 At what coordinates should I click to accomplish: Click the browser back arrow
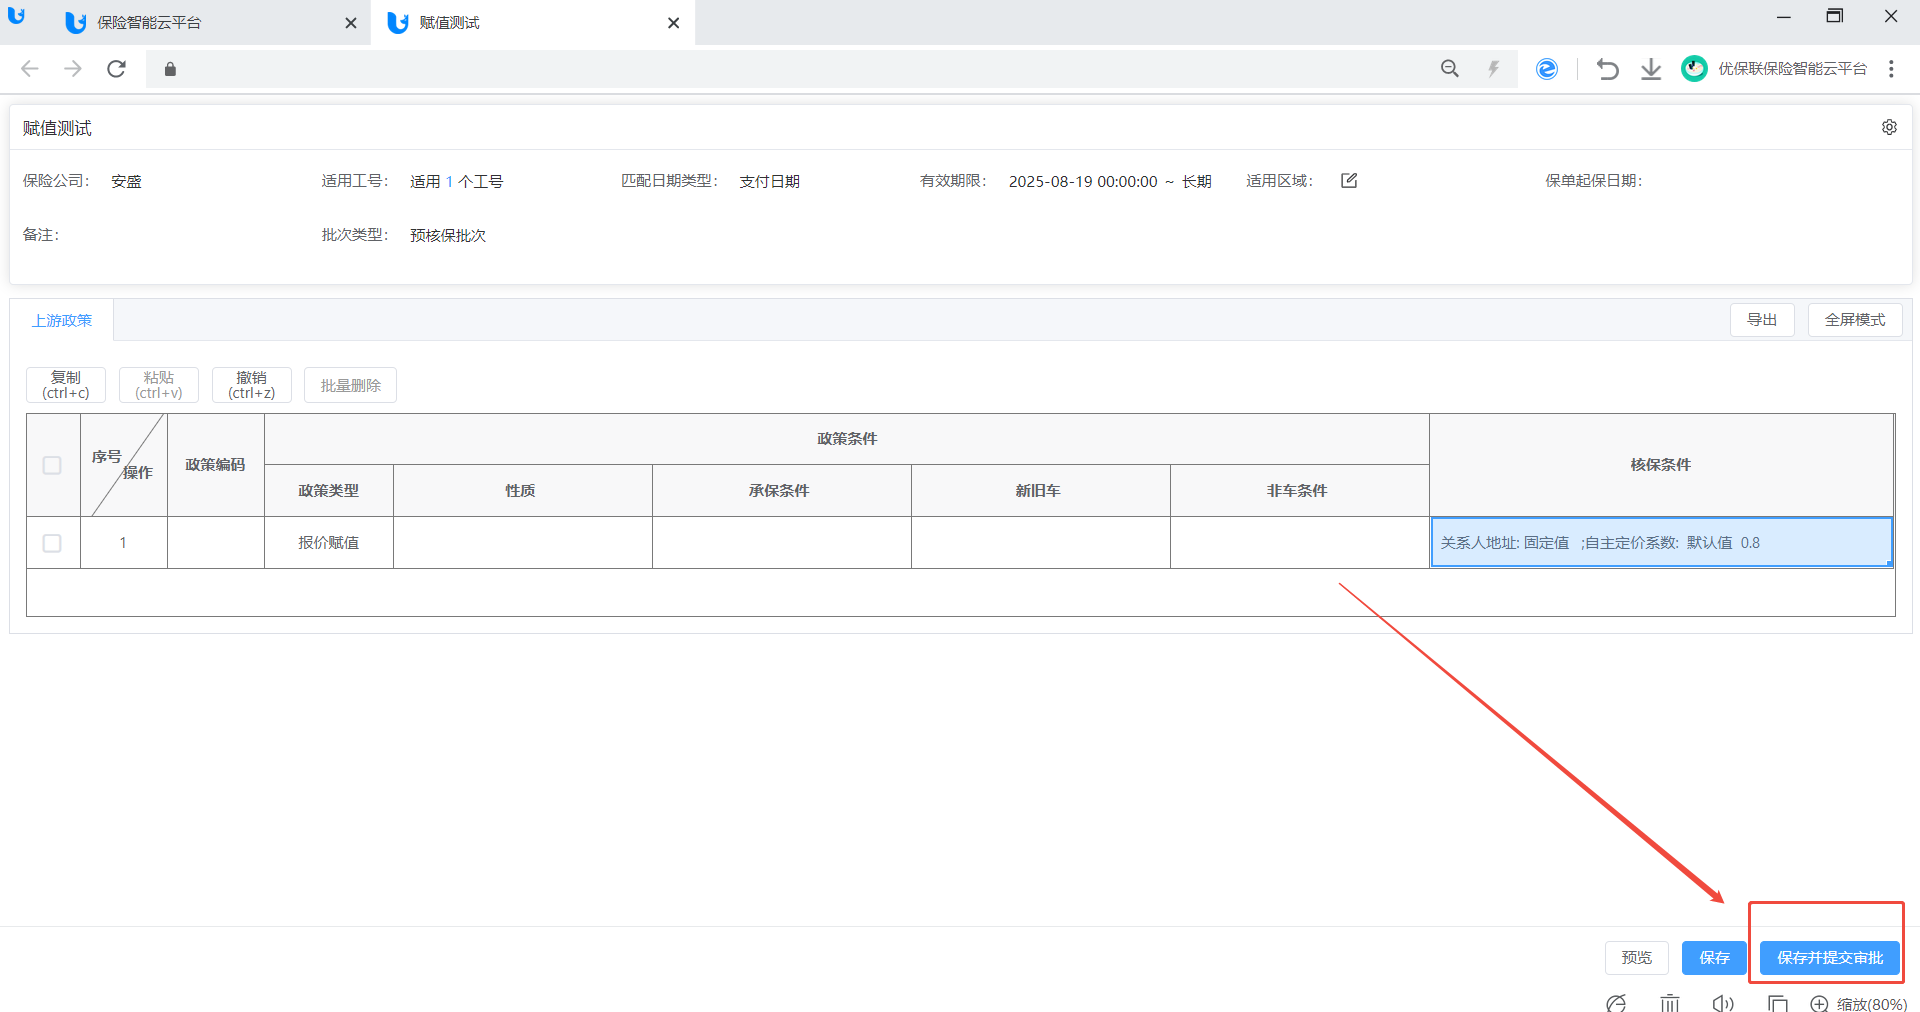(x=30, y=68)
